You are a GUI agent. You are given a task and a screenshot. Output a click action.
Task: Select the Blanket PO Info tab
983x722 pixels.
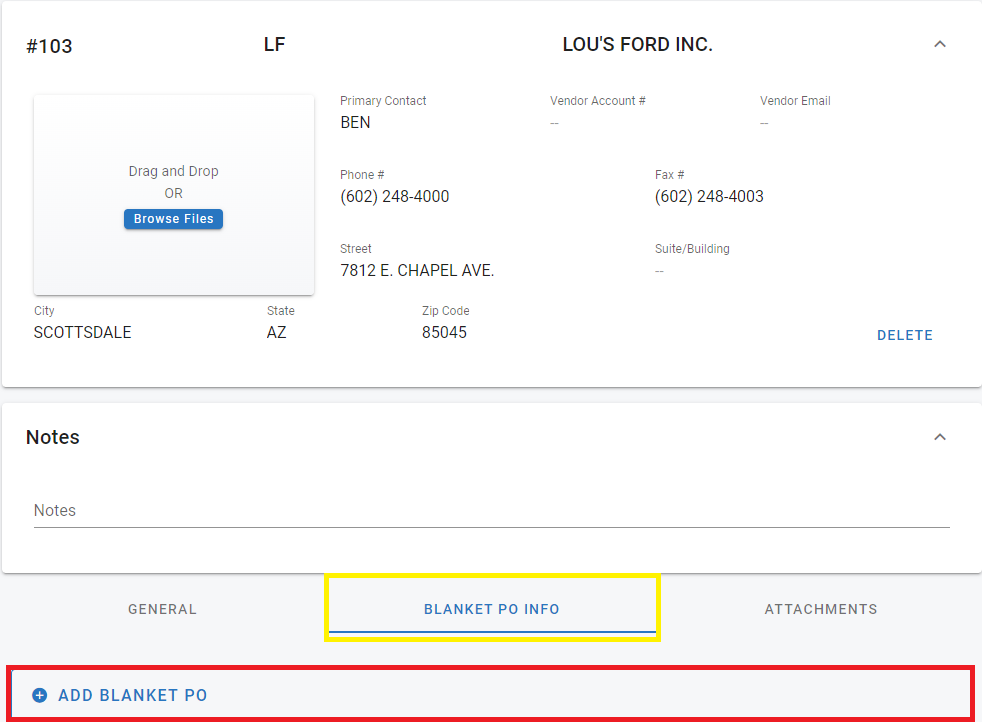492,609
